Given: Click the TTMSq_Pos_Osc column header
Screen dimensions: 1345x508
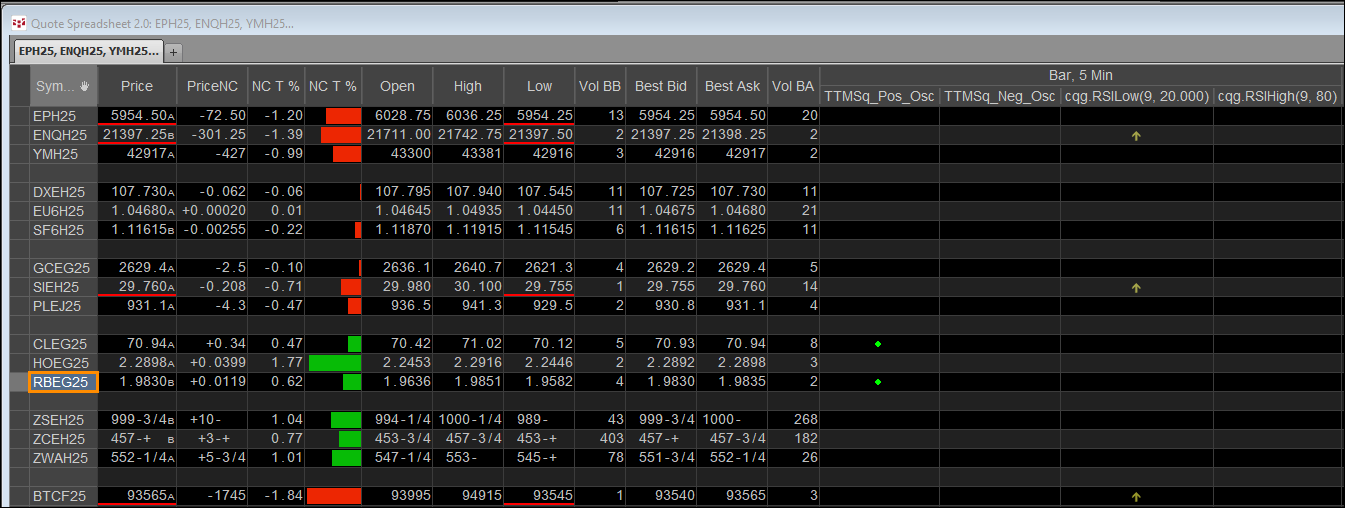Looking at the screenshot, I should [879, 97].
